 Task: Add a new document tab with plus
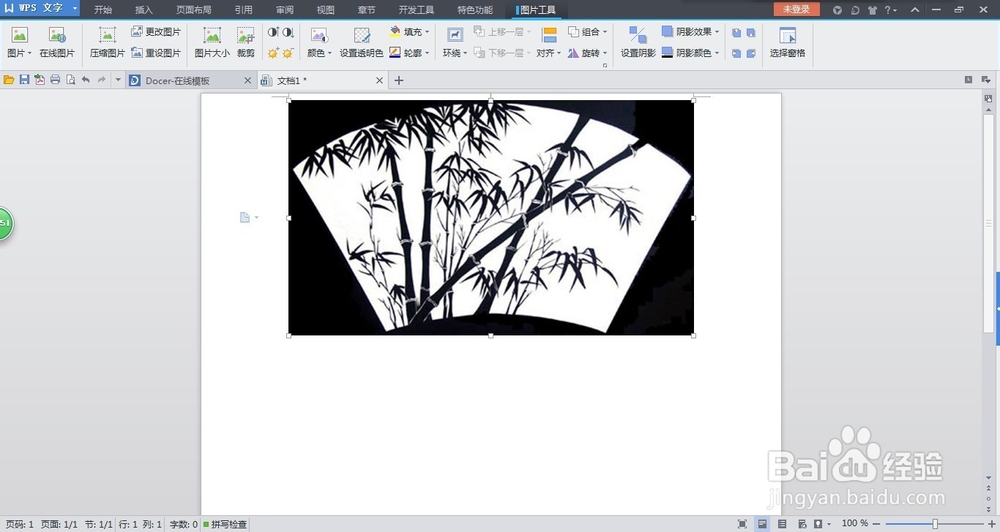pos(399,80)
